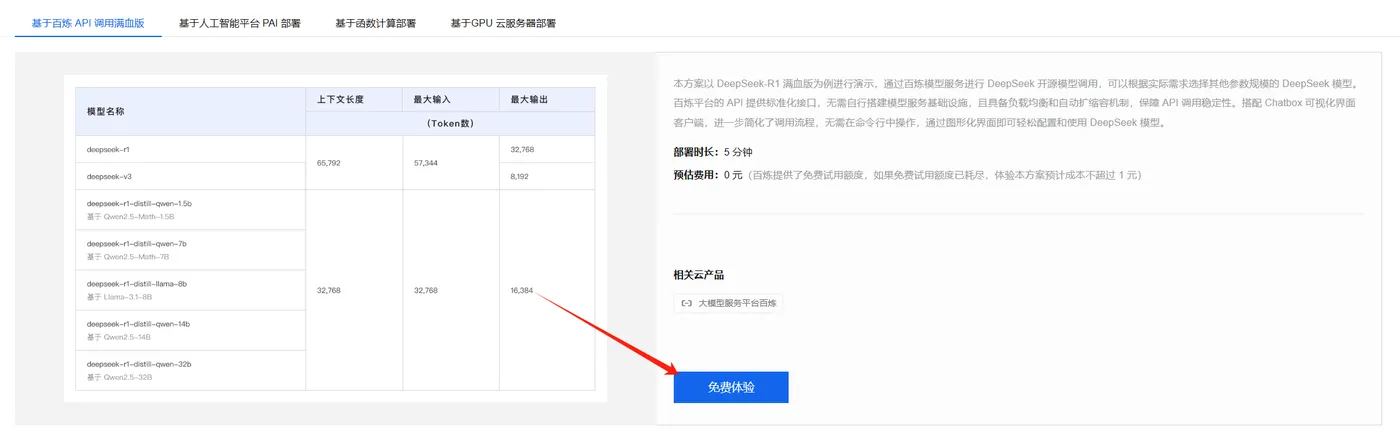The height and width of the screenshot is (437, 1400).
Task: Open the 大模型服务平台百炼 product link
Action: coord(728,302)
